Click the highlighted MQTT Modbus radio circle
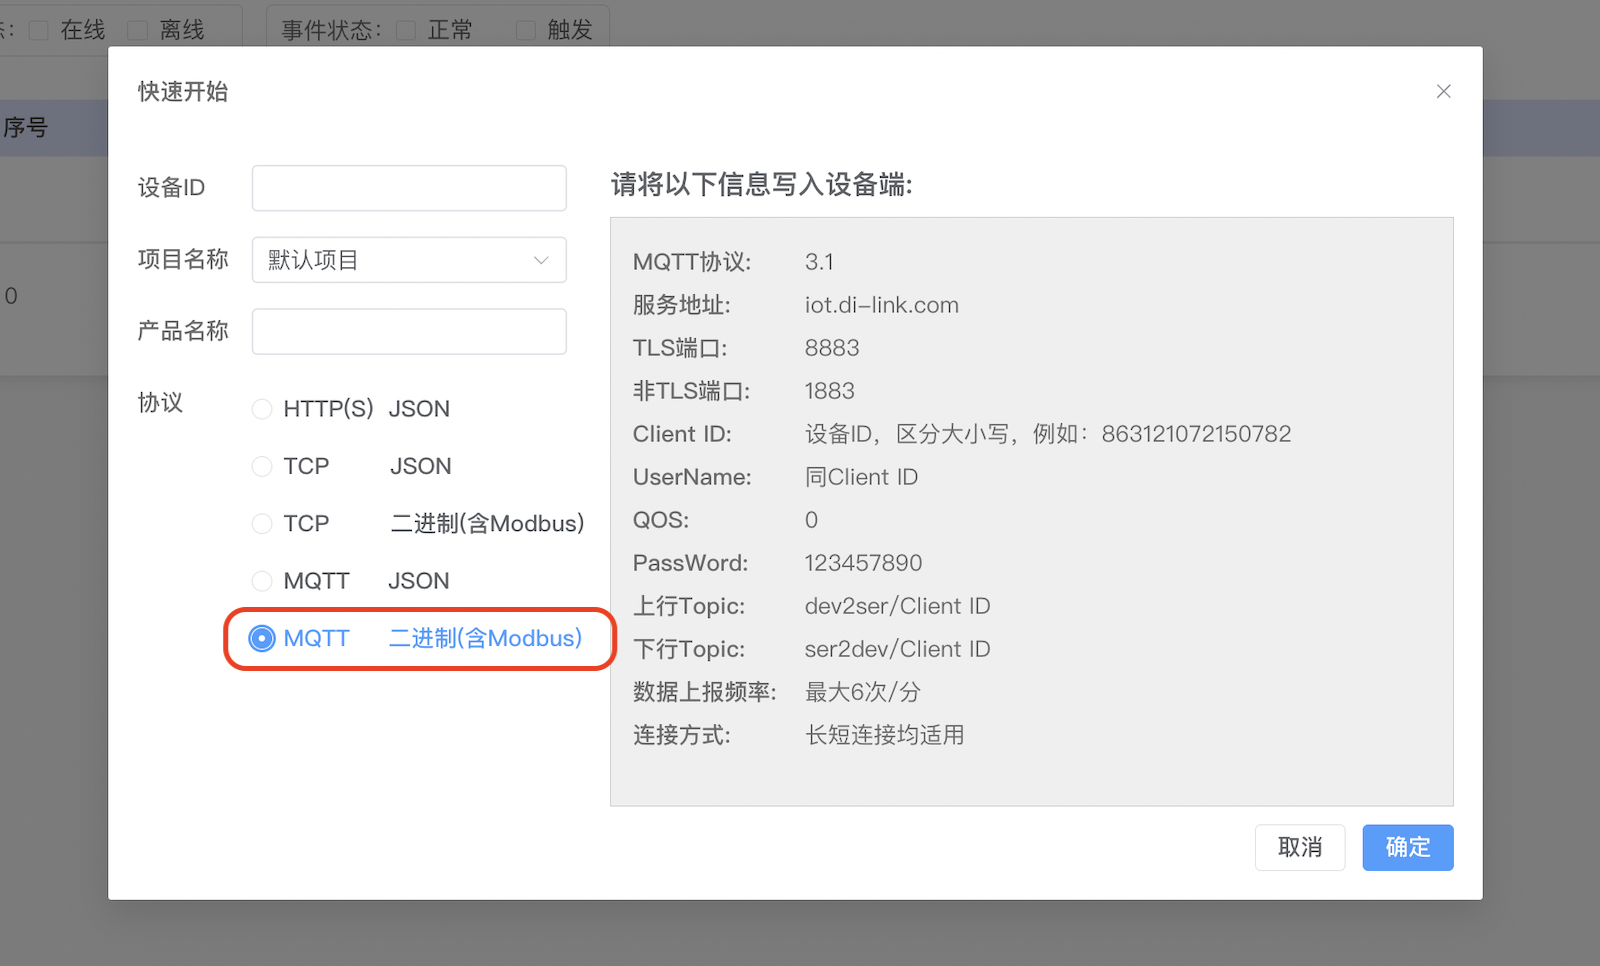This screenshot has width=1600, height=966. [x=262, y=638]
